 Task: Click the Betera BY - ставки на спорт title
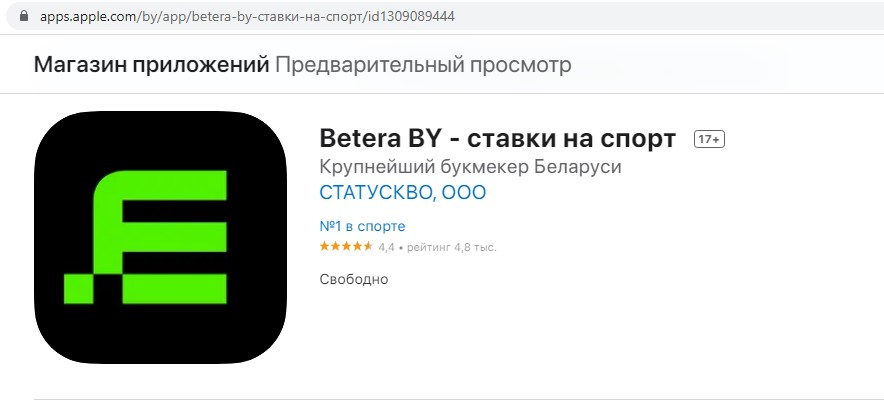coord(498,138)
